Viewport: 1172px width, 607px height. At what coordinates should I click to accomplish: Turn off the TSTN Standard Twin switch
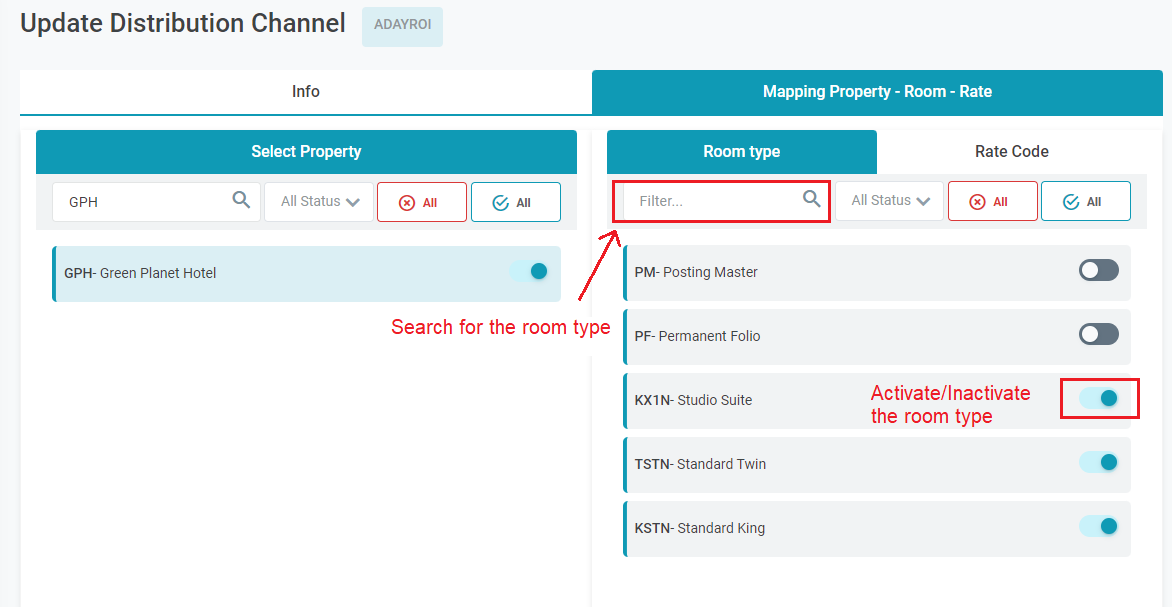coord(1098,462)
